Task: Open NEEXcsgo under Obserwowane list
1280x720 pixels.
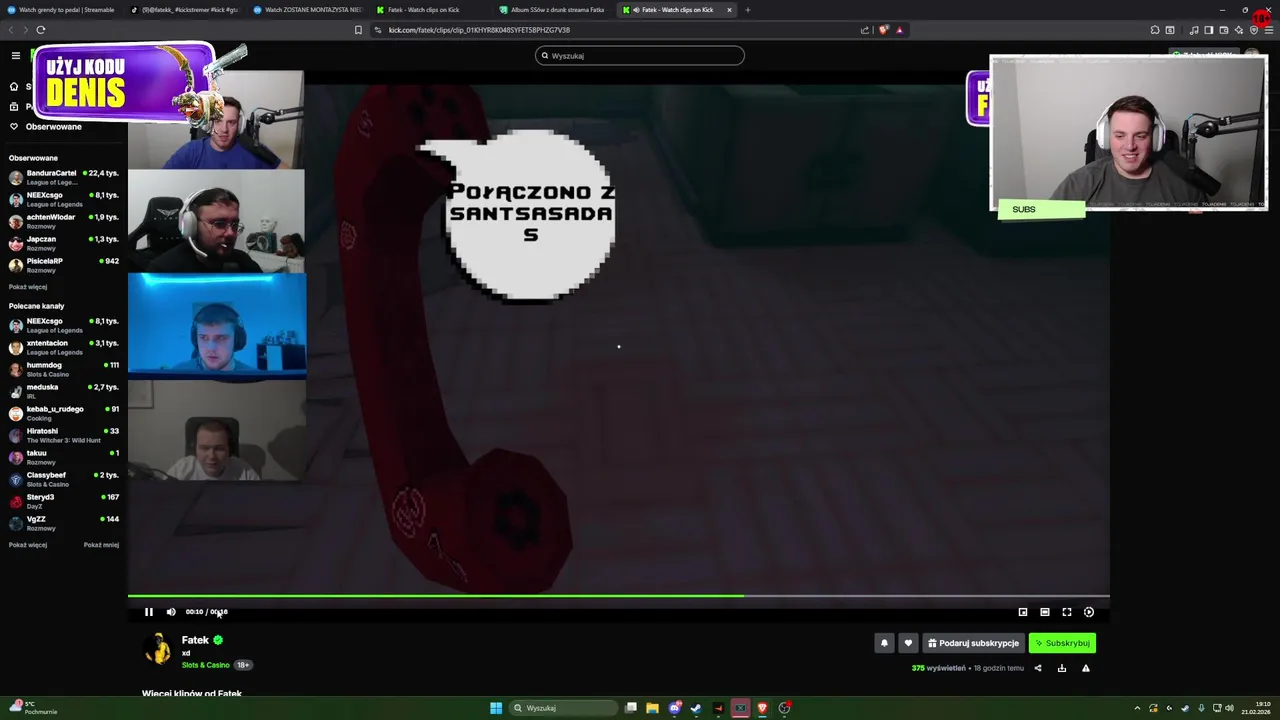Action: (64, 199)
